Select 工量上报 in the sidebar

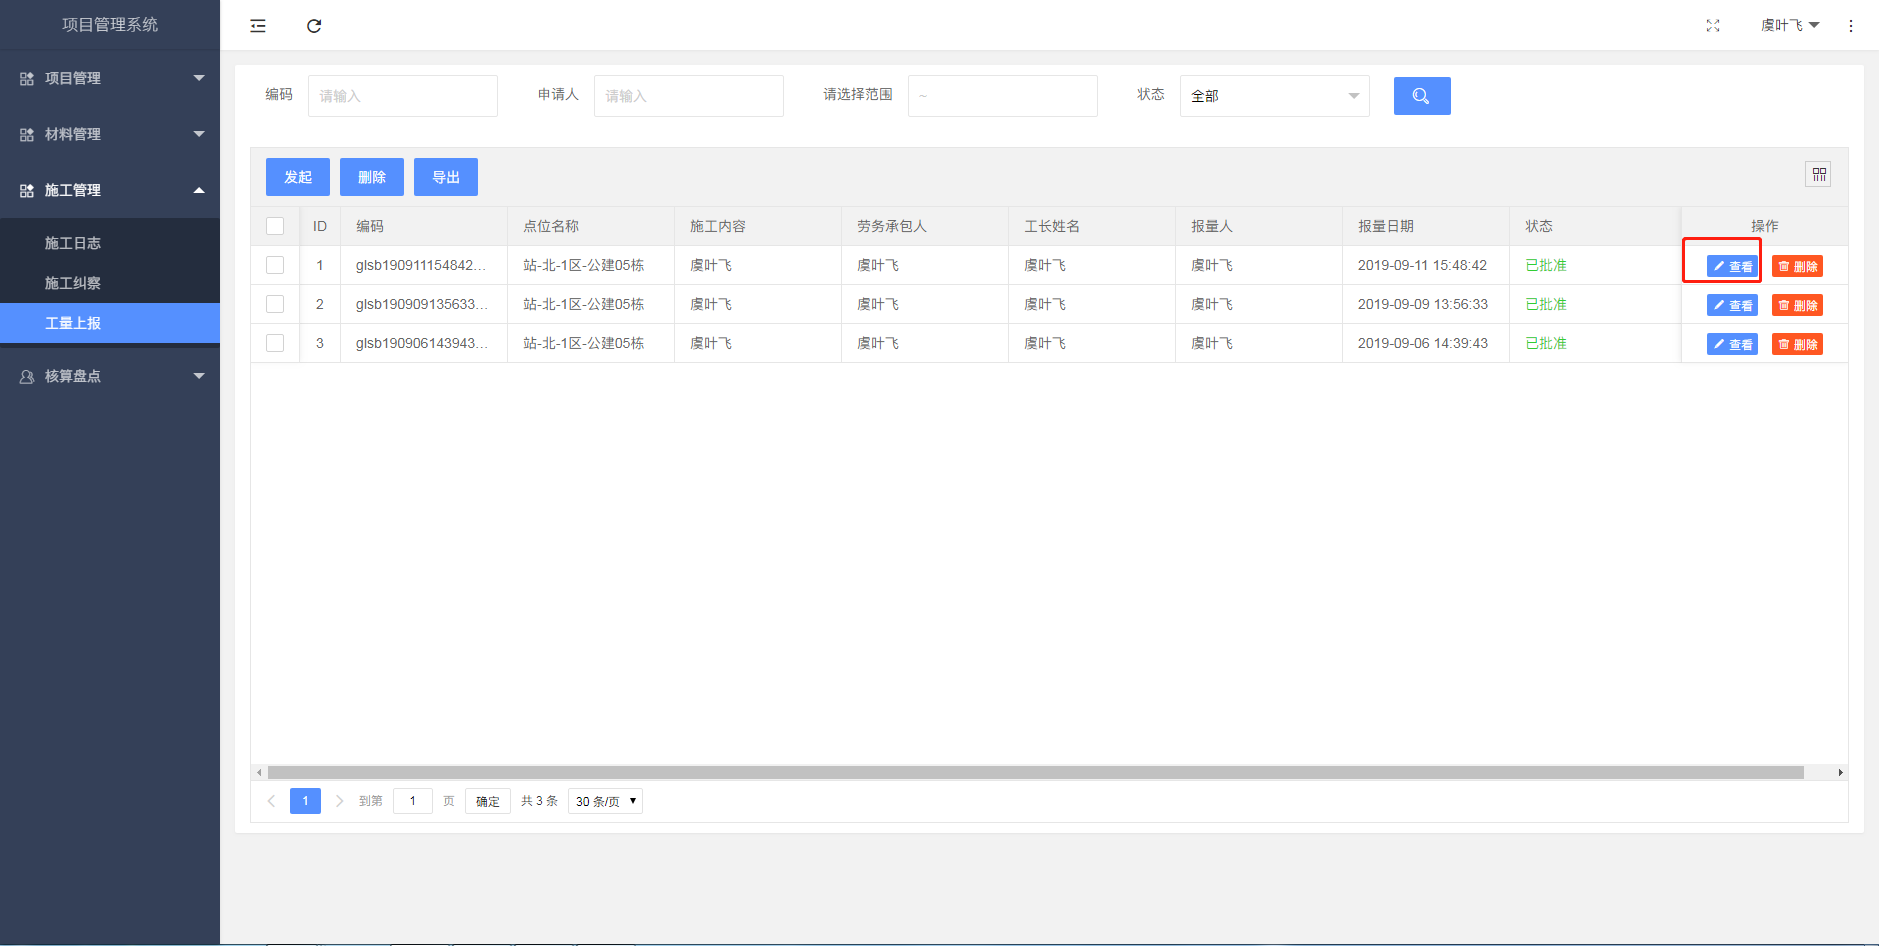(x=110, y=323)
